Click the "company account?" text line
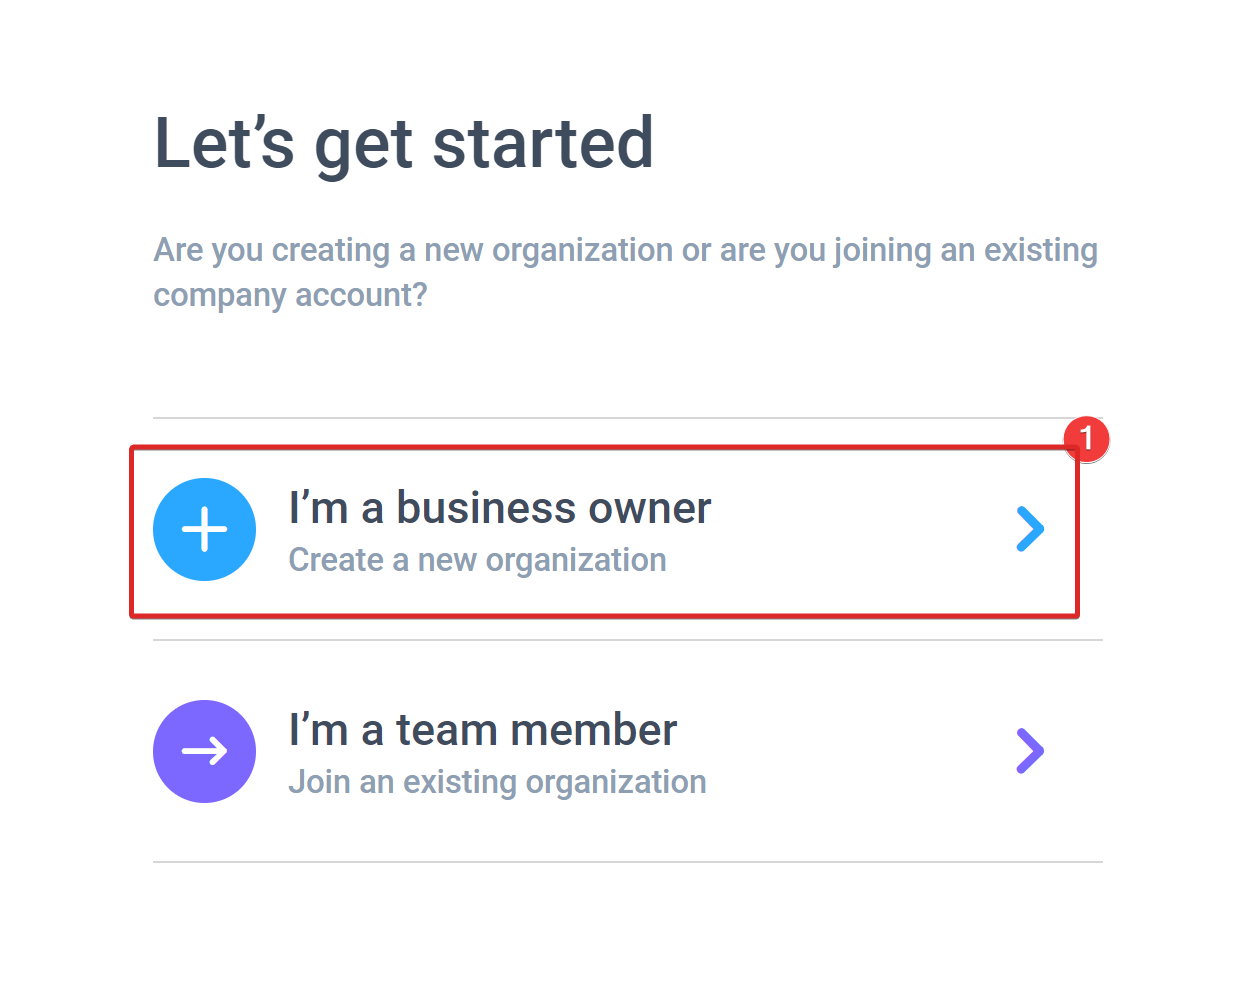 [x=290, y=296]
